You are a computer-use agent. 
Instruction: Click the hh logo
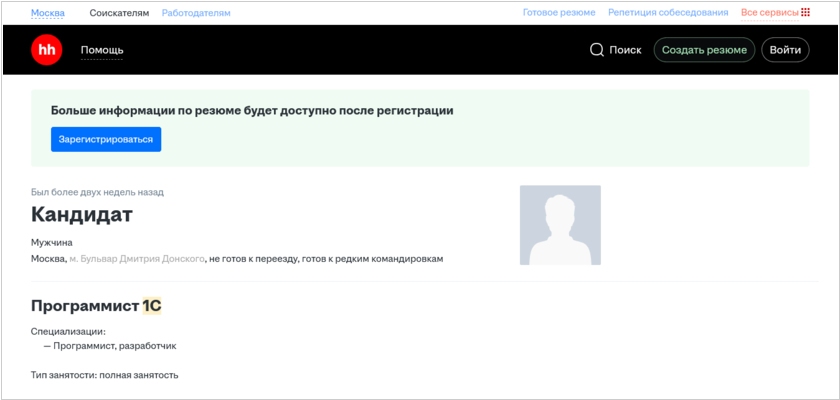click(x=46, y=50)
